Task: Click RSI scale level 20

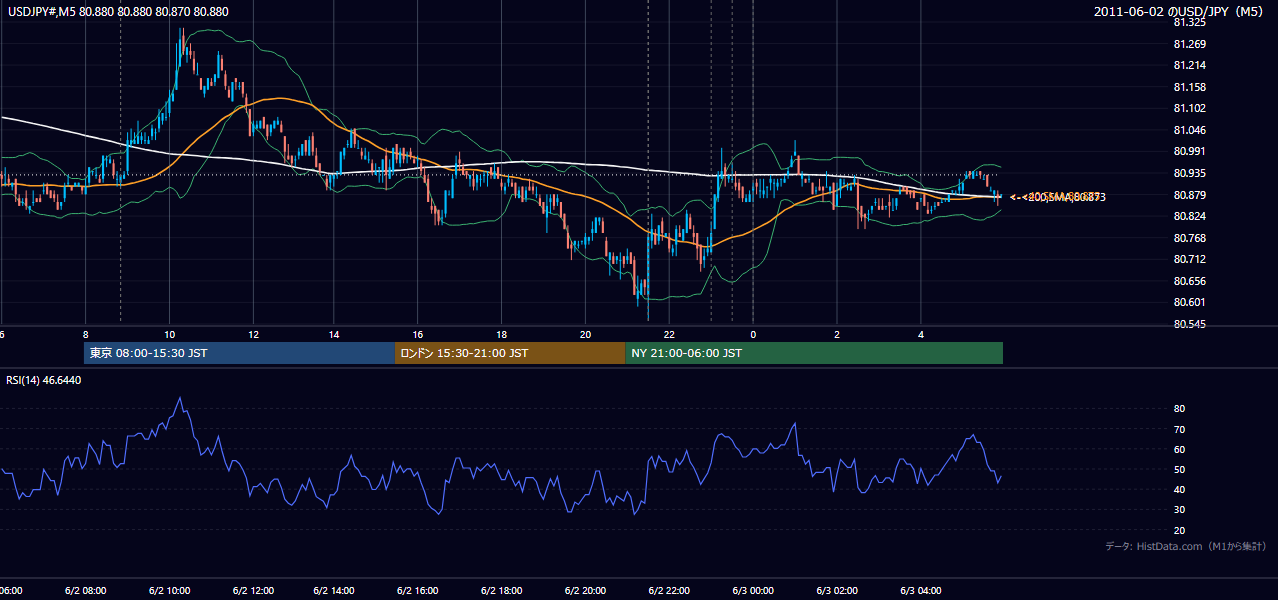Action: click(x=1179, y=530)
